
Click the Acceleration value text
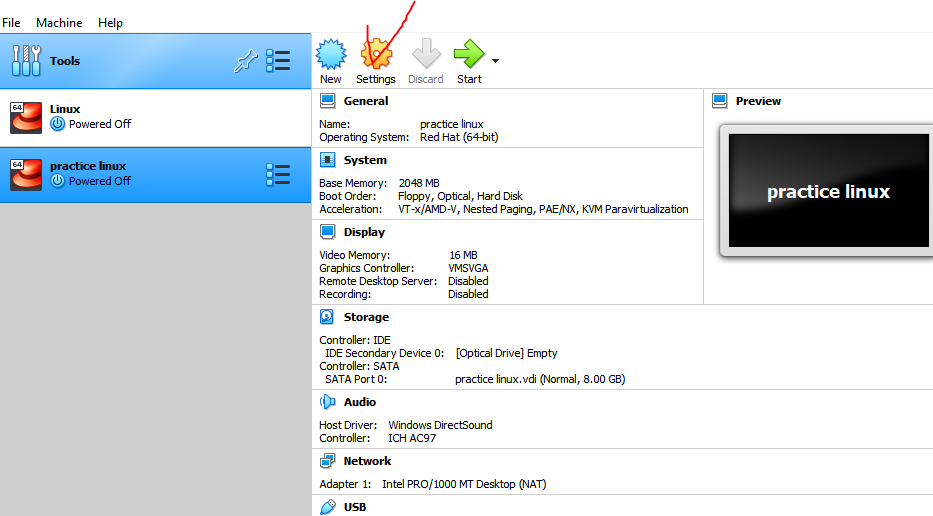[543, 209]
